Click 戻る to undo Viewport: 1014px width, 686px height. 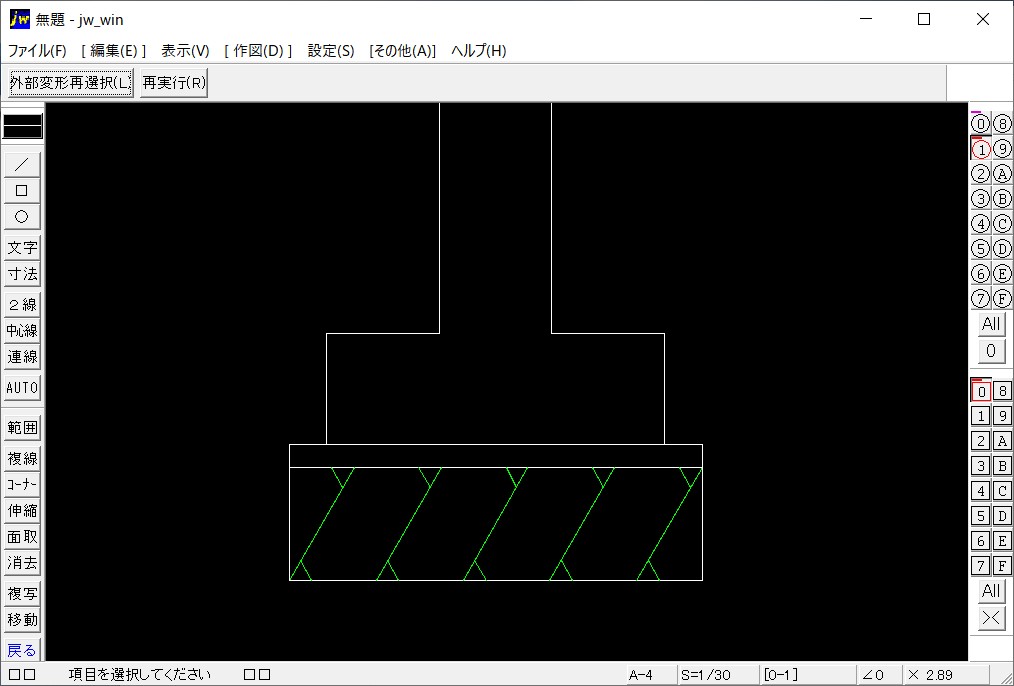(x=22, y=650)
